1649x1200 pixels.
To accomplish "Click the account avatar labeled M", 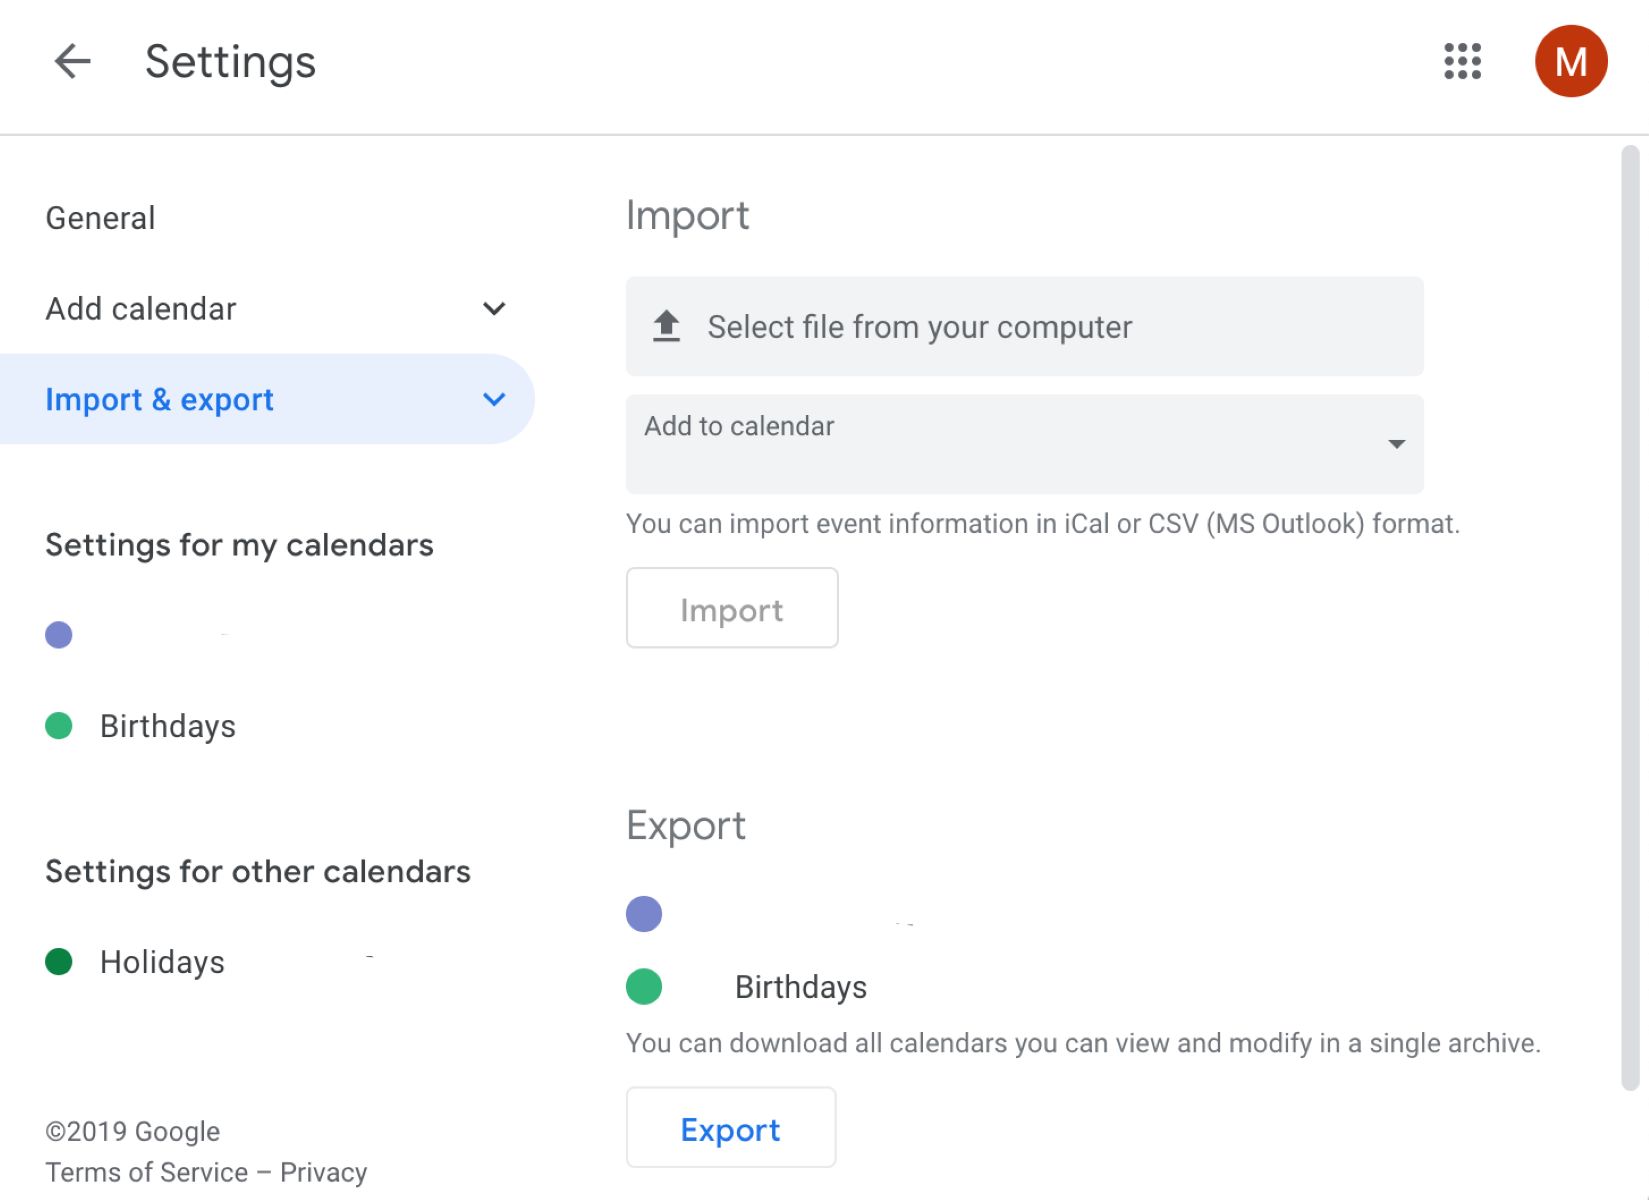I will 1570,62.
